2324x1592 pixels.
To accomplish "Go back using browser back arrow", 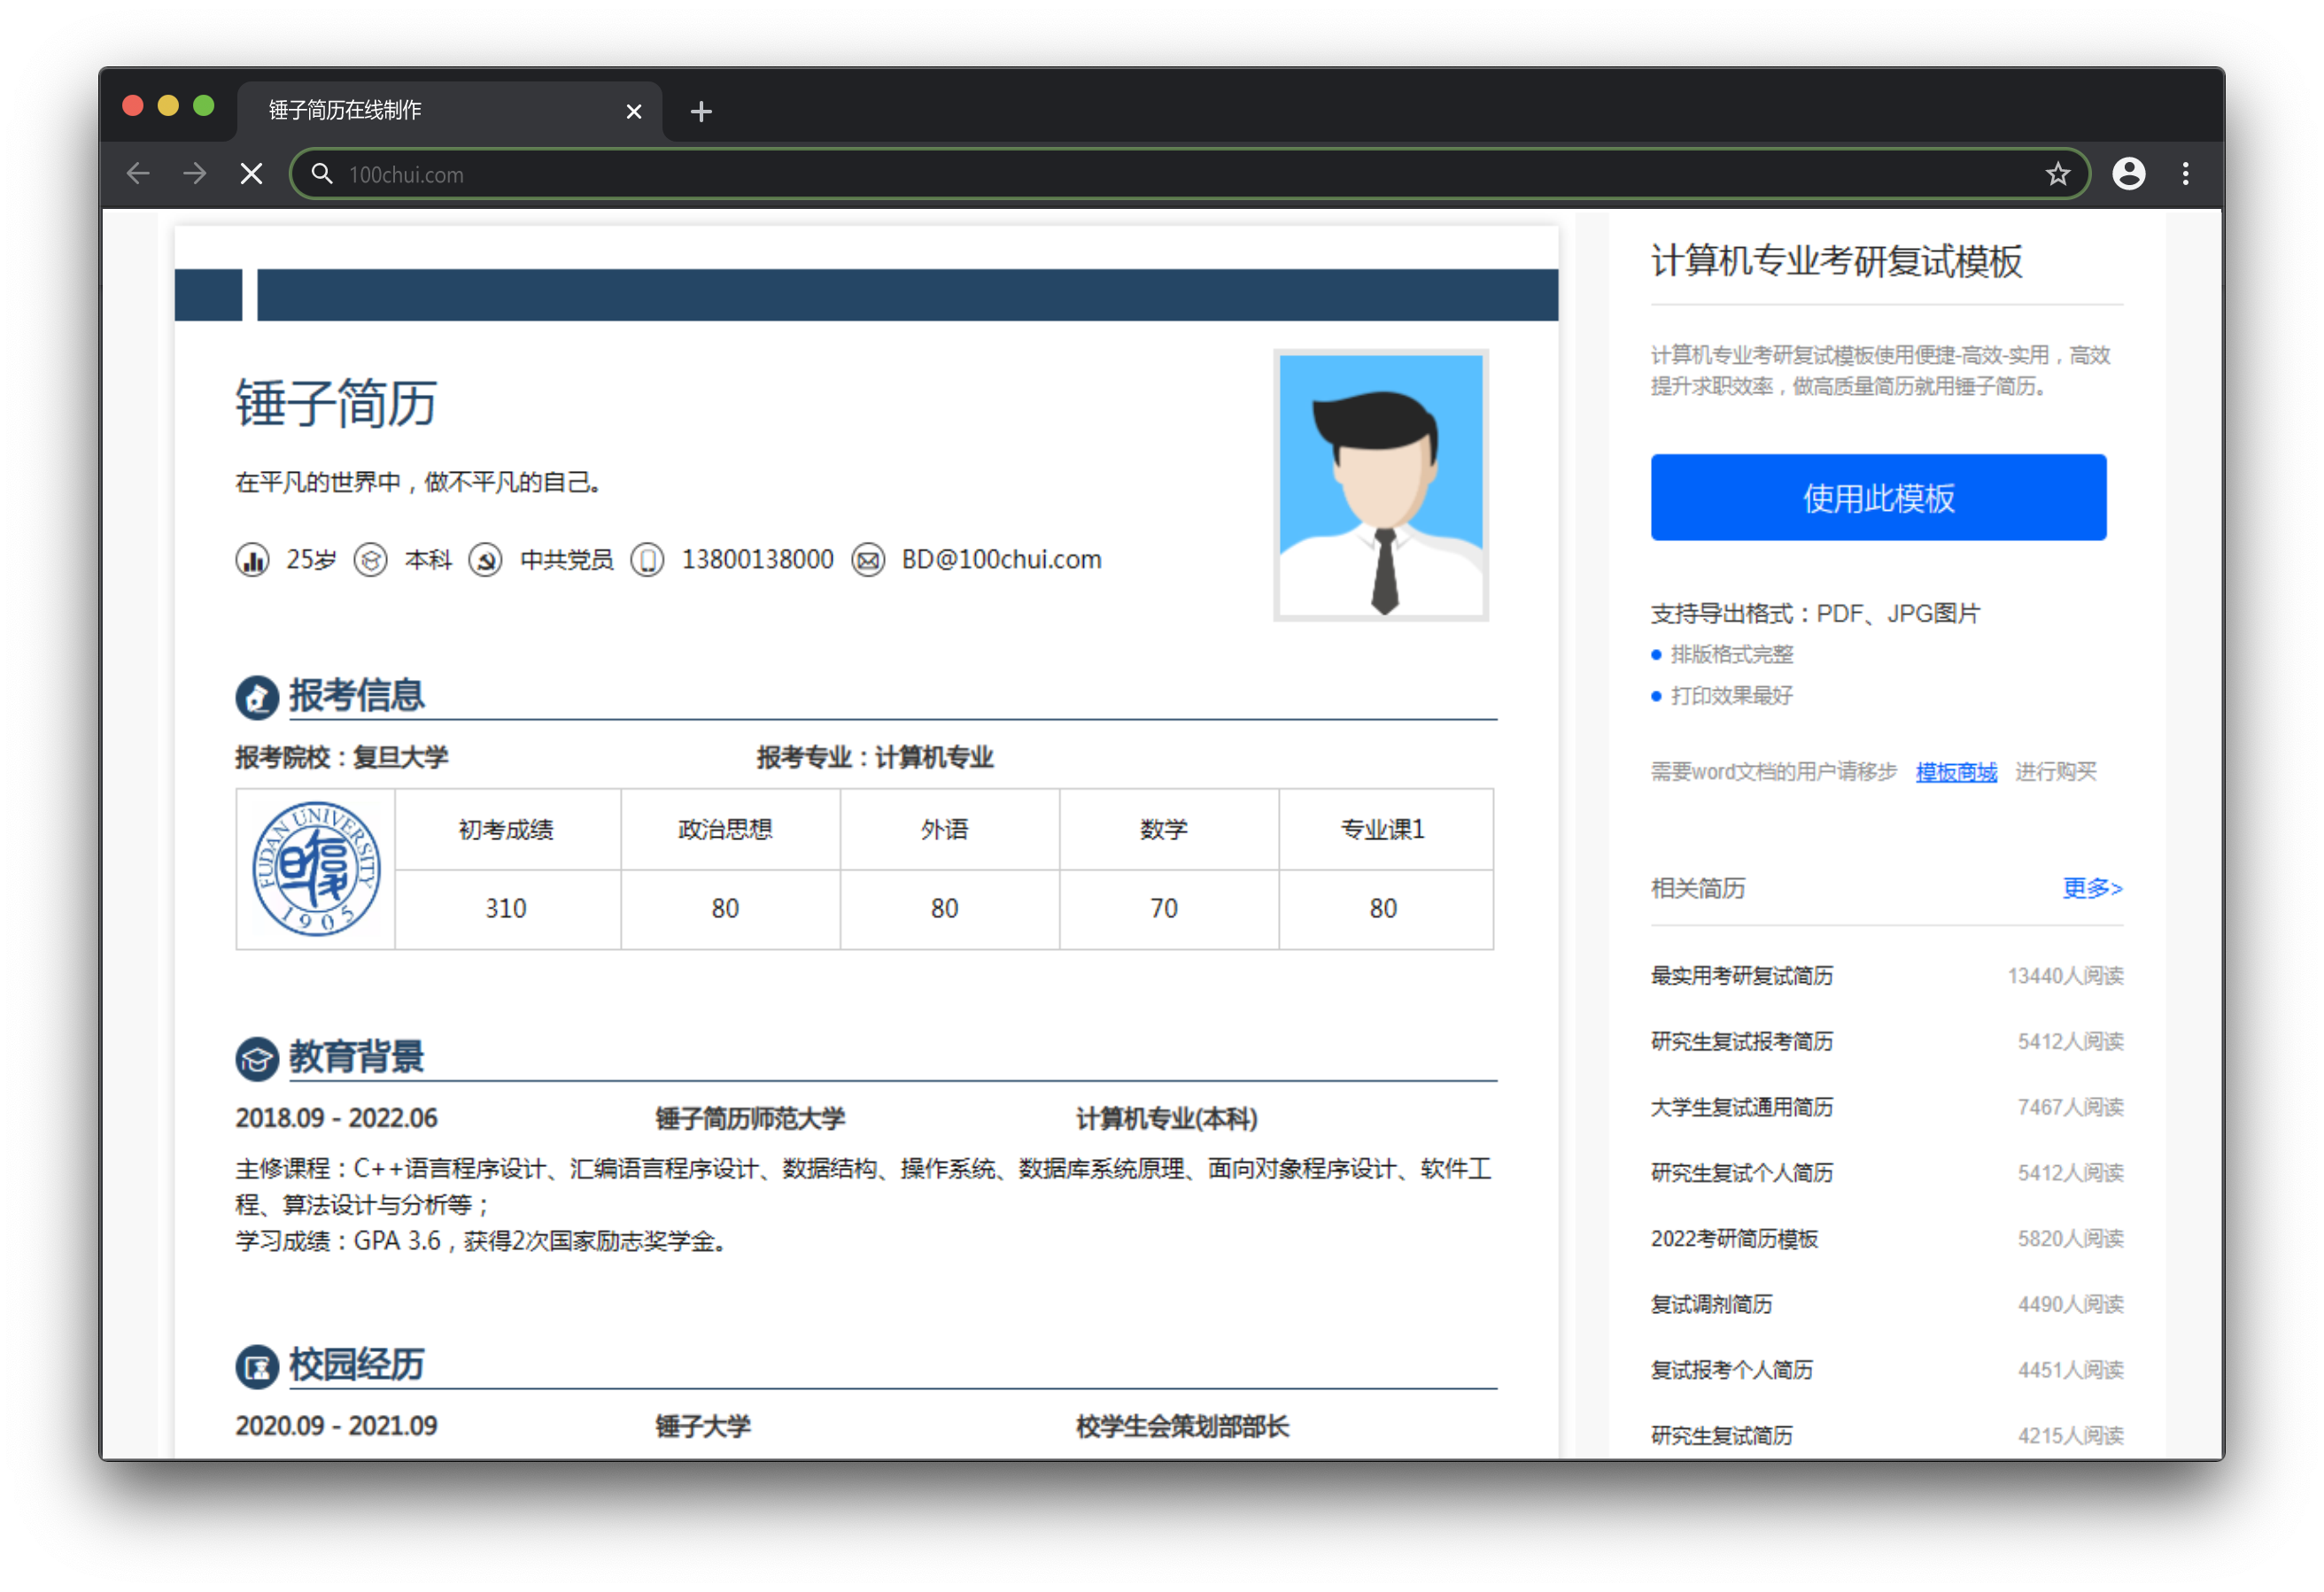I will pyautogui.click(x=138, y=174).
